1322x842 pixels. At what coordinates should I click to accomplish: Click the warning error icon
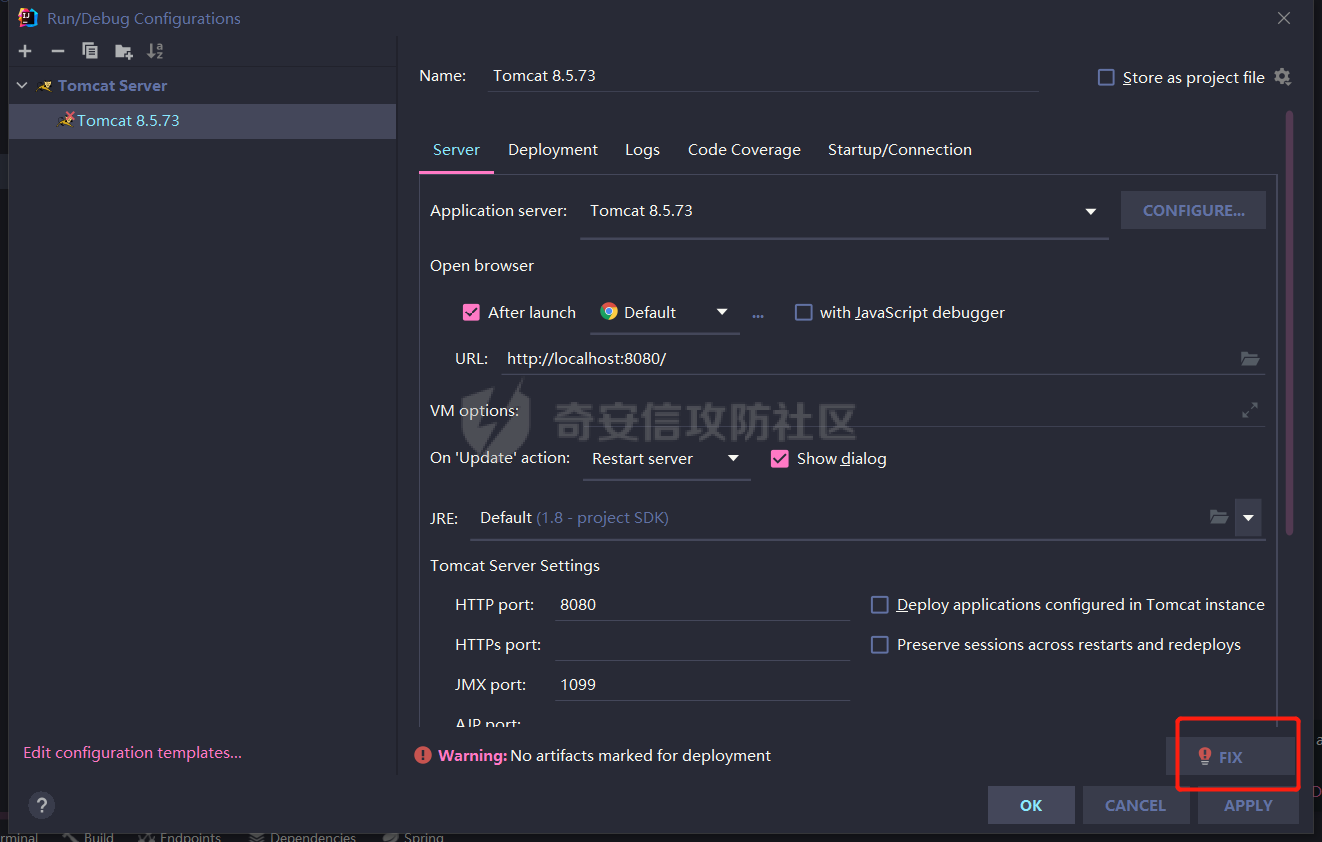click(x=424, y=755)
